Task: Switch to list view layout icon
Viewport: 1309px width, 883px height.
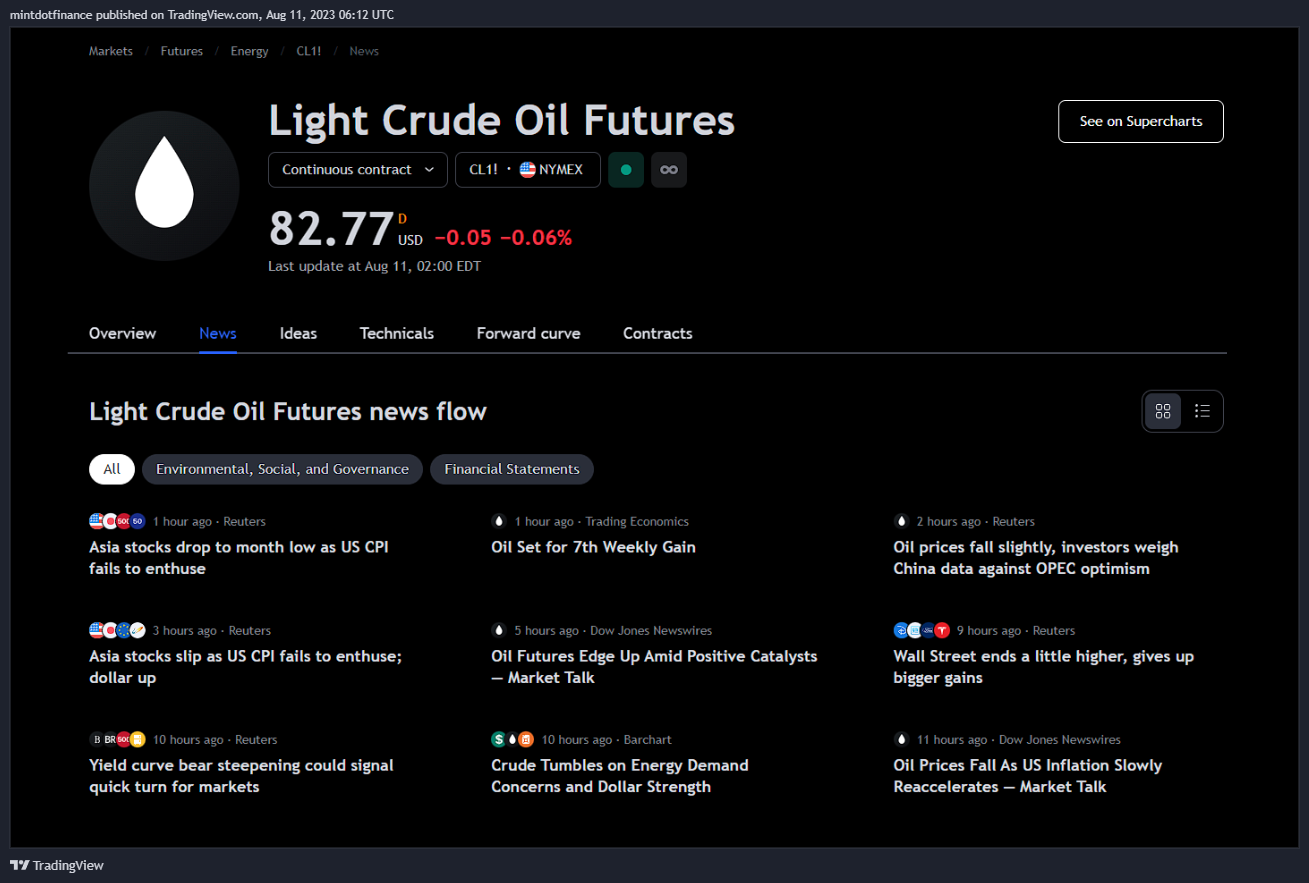Action: click(1202, 411)
